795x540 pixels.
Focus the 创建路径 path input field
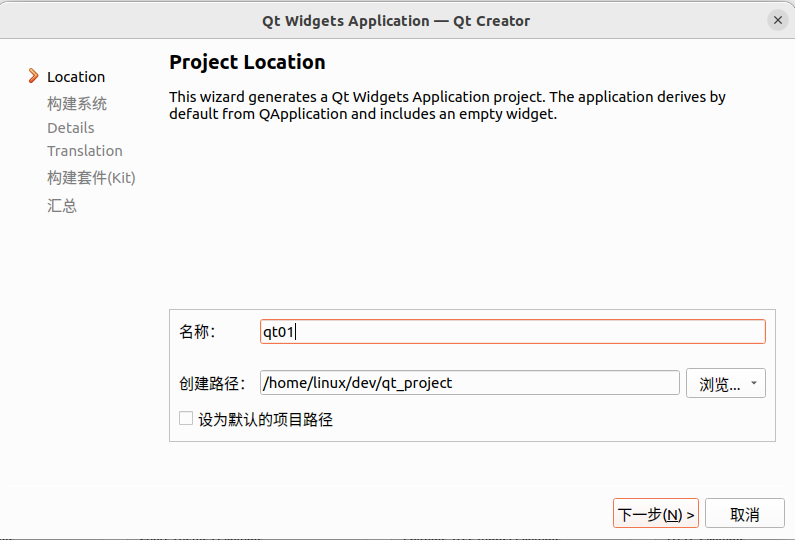pos(469,383)
